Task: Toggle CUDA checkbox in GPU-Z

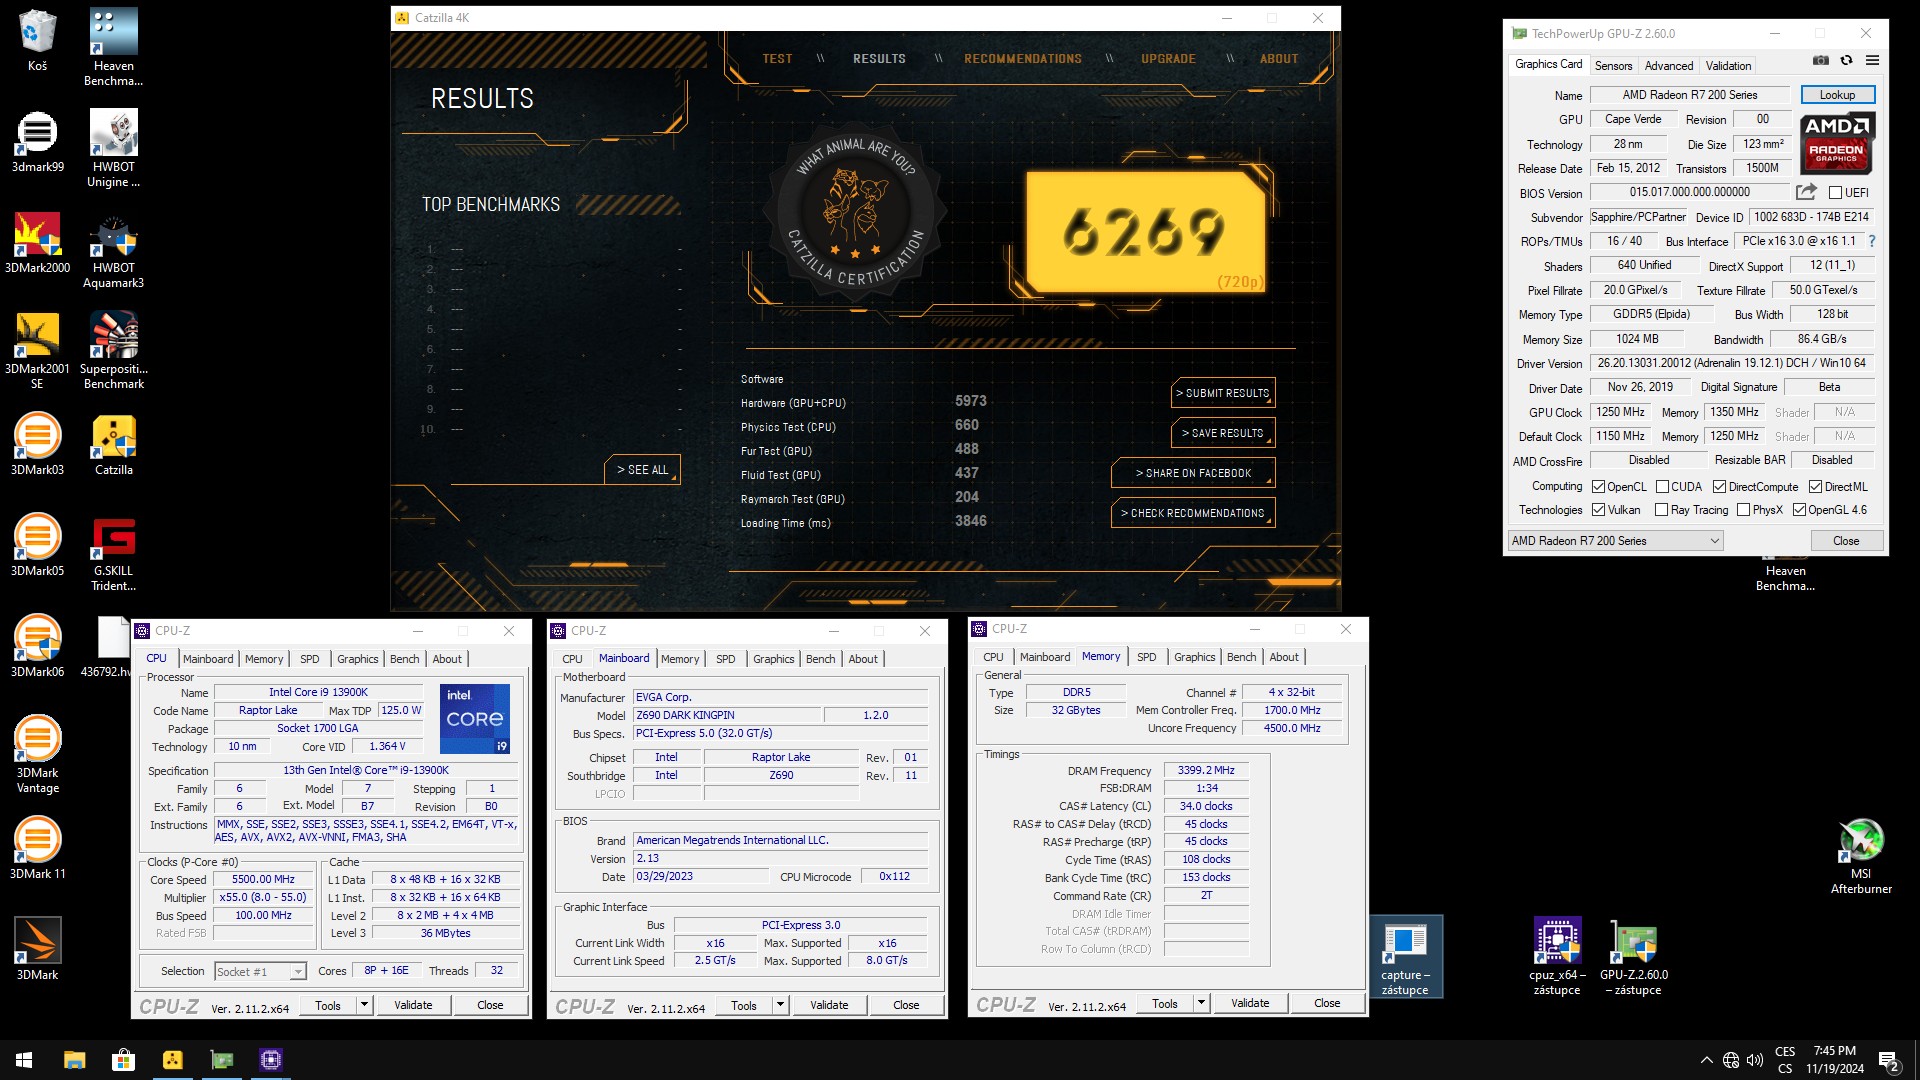Action: click(1662, 487)
